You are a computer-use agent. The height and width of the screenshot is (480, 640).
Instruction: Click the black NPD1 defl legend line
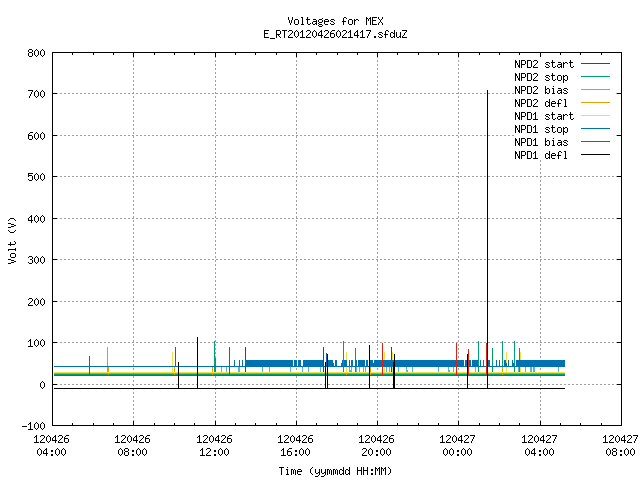click(x=595, y=155)
